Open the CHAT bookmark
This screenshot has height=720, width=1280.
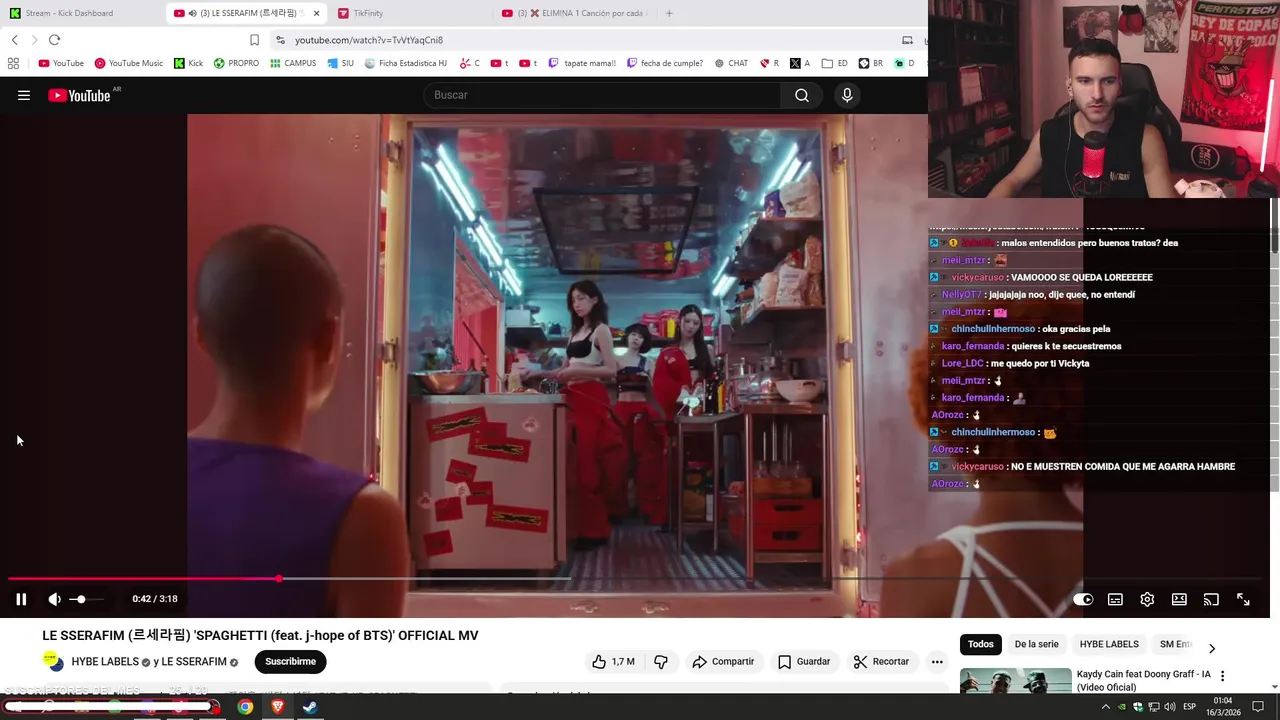pyautogui.click(x=731, y=63)
